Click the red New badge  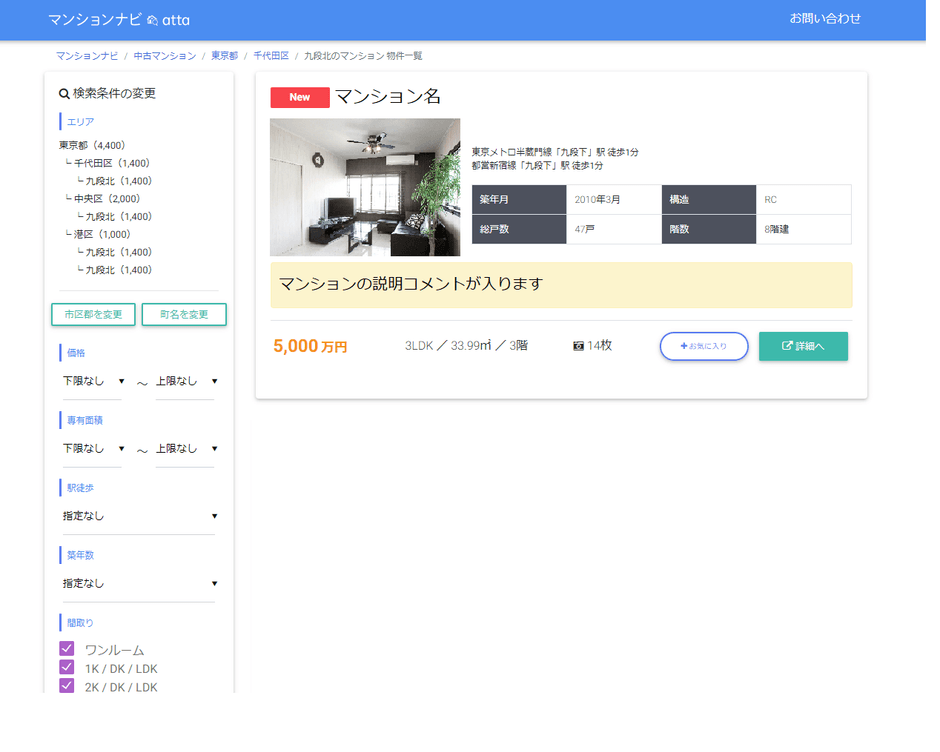[299, 97]
